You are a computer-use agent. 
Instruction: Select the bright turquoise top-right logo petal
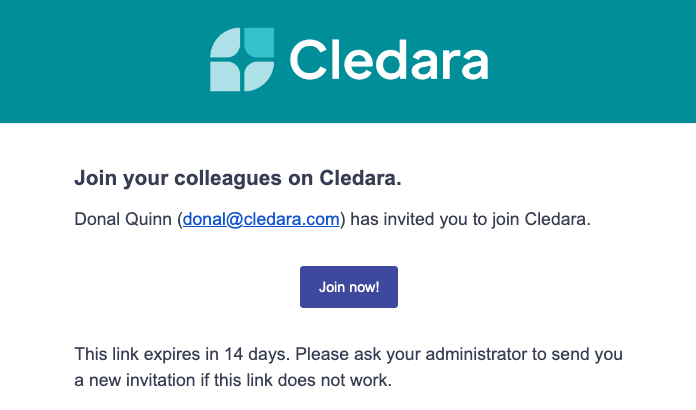[259, 42]
